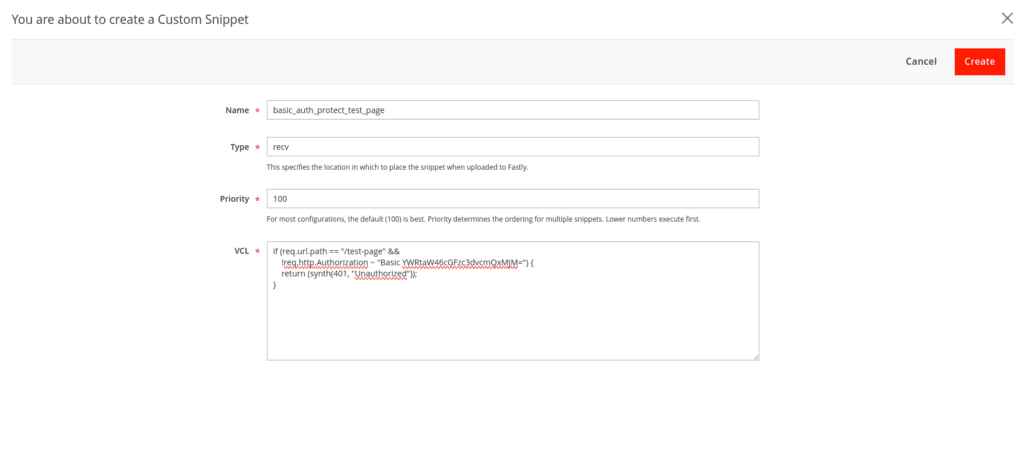Click the line 'return (synth(401, "Unauthorized"));'
The height and width of the screenshot is (473, 1024).
pyautogui.click(x=349, y=274)
